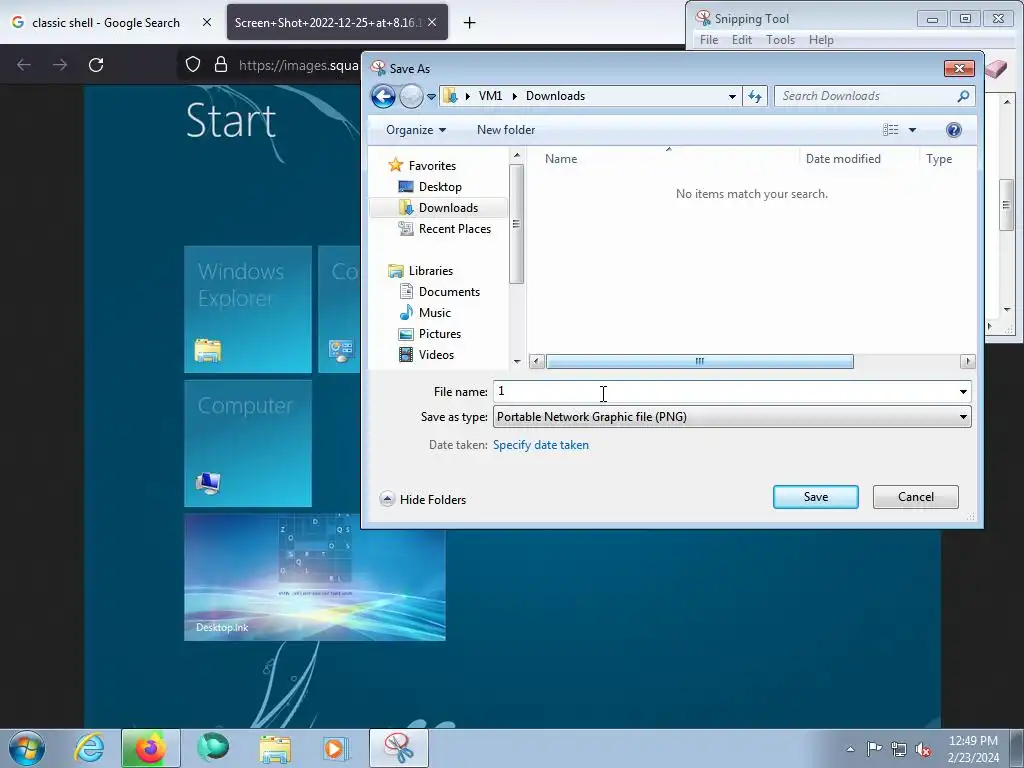
Task: Open Windows Media Player from taskbar
Action: [x=336, y=748]
